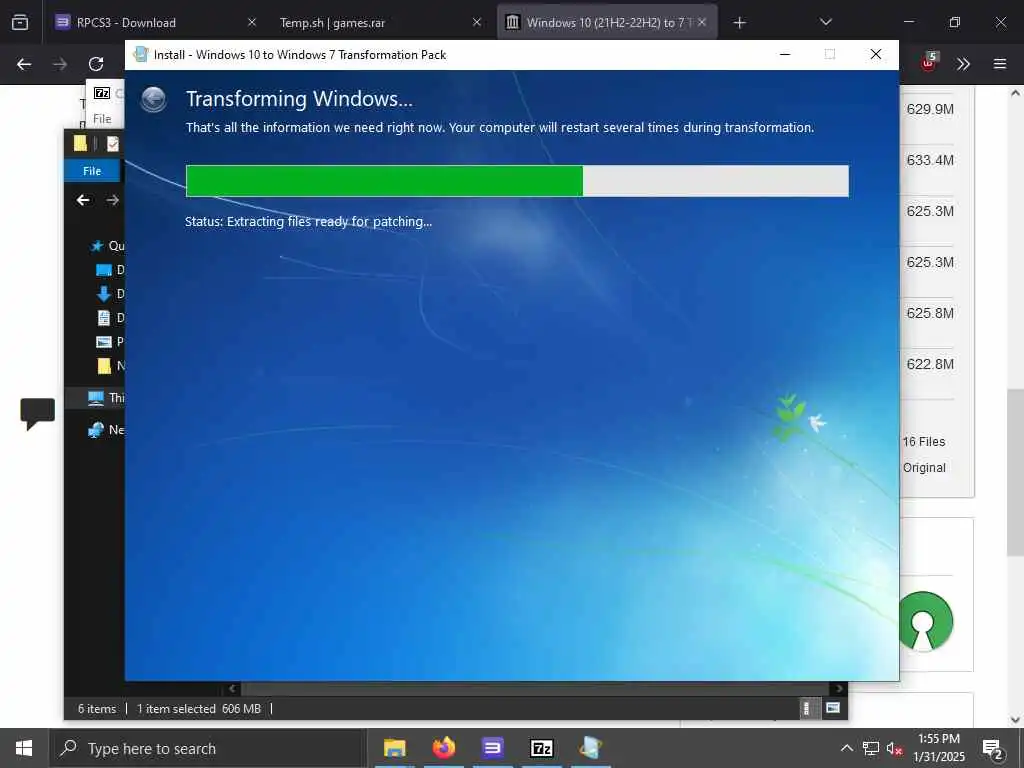Show hidden system tray icons
This screenshot has height=768, width=1024.
[846, 748]
